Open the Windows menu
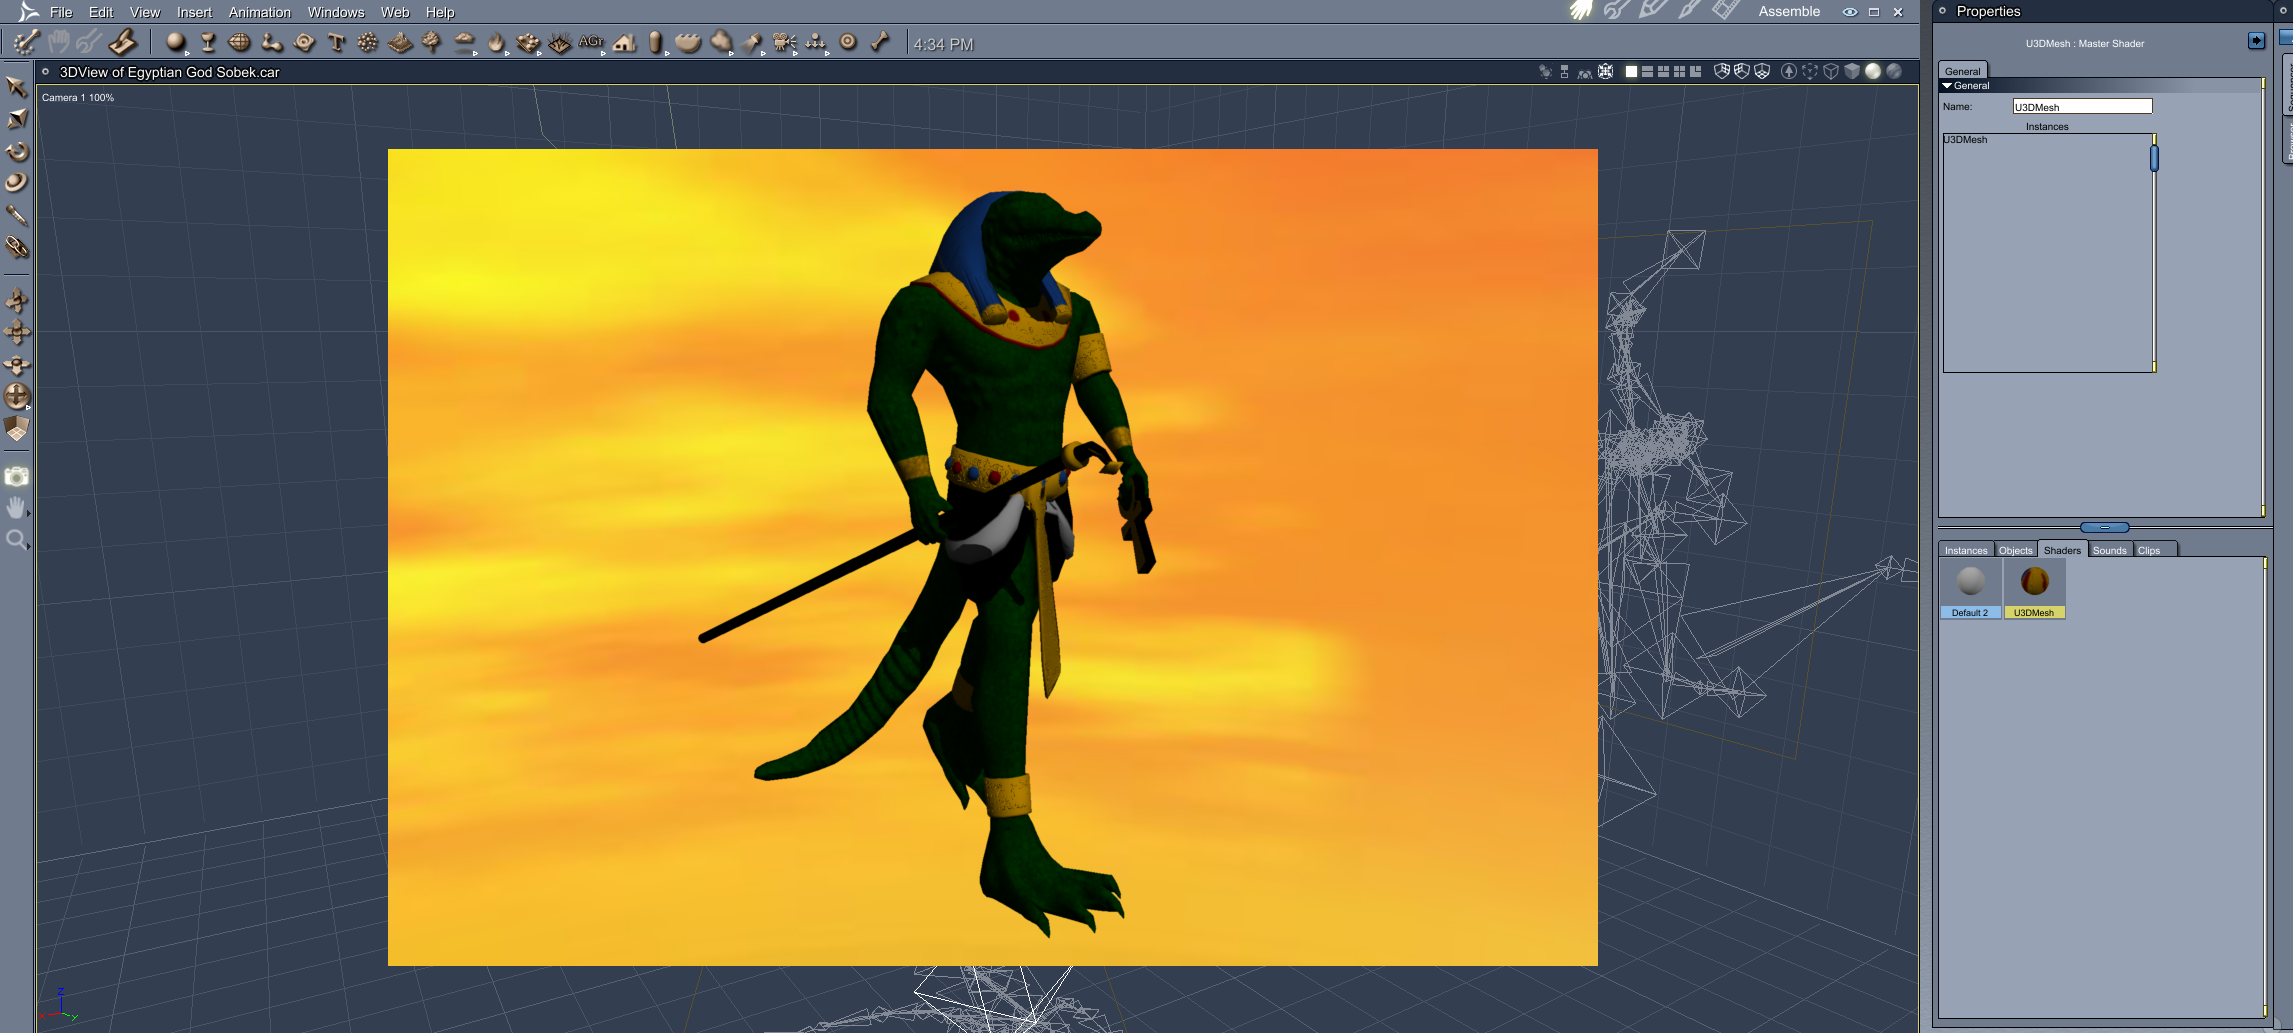Viewport: 2293px width, 1033px height. [336, 12]
